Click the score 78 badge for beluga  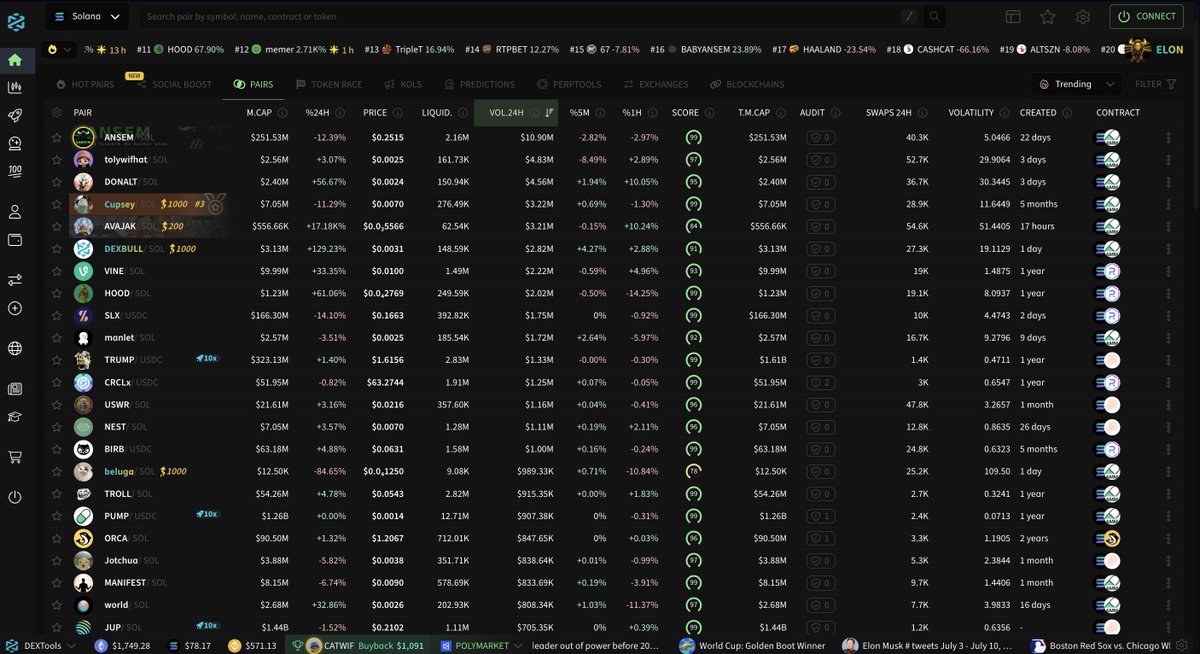pyautogui.click(x=692, y=471)
